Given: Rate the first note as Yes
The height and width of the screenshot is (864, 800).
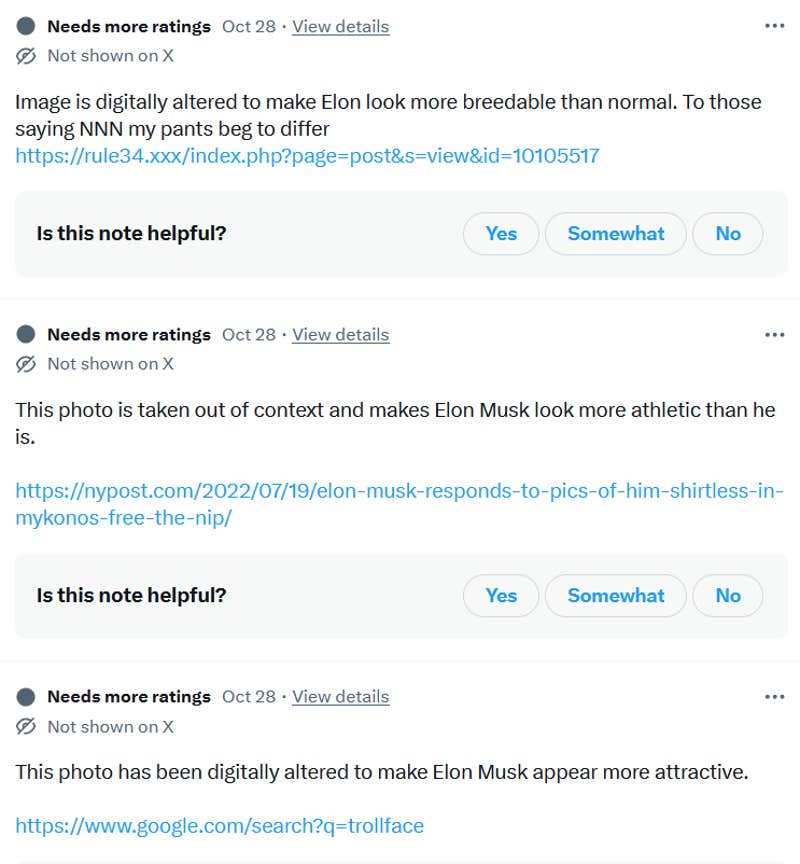Looking at the screenshot, I should click(x=500, y=233).
